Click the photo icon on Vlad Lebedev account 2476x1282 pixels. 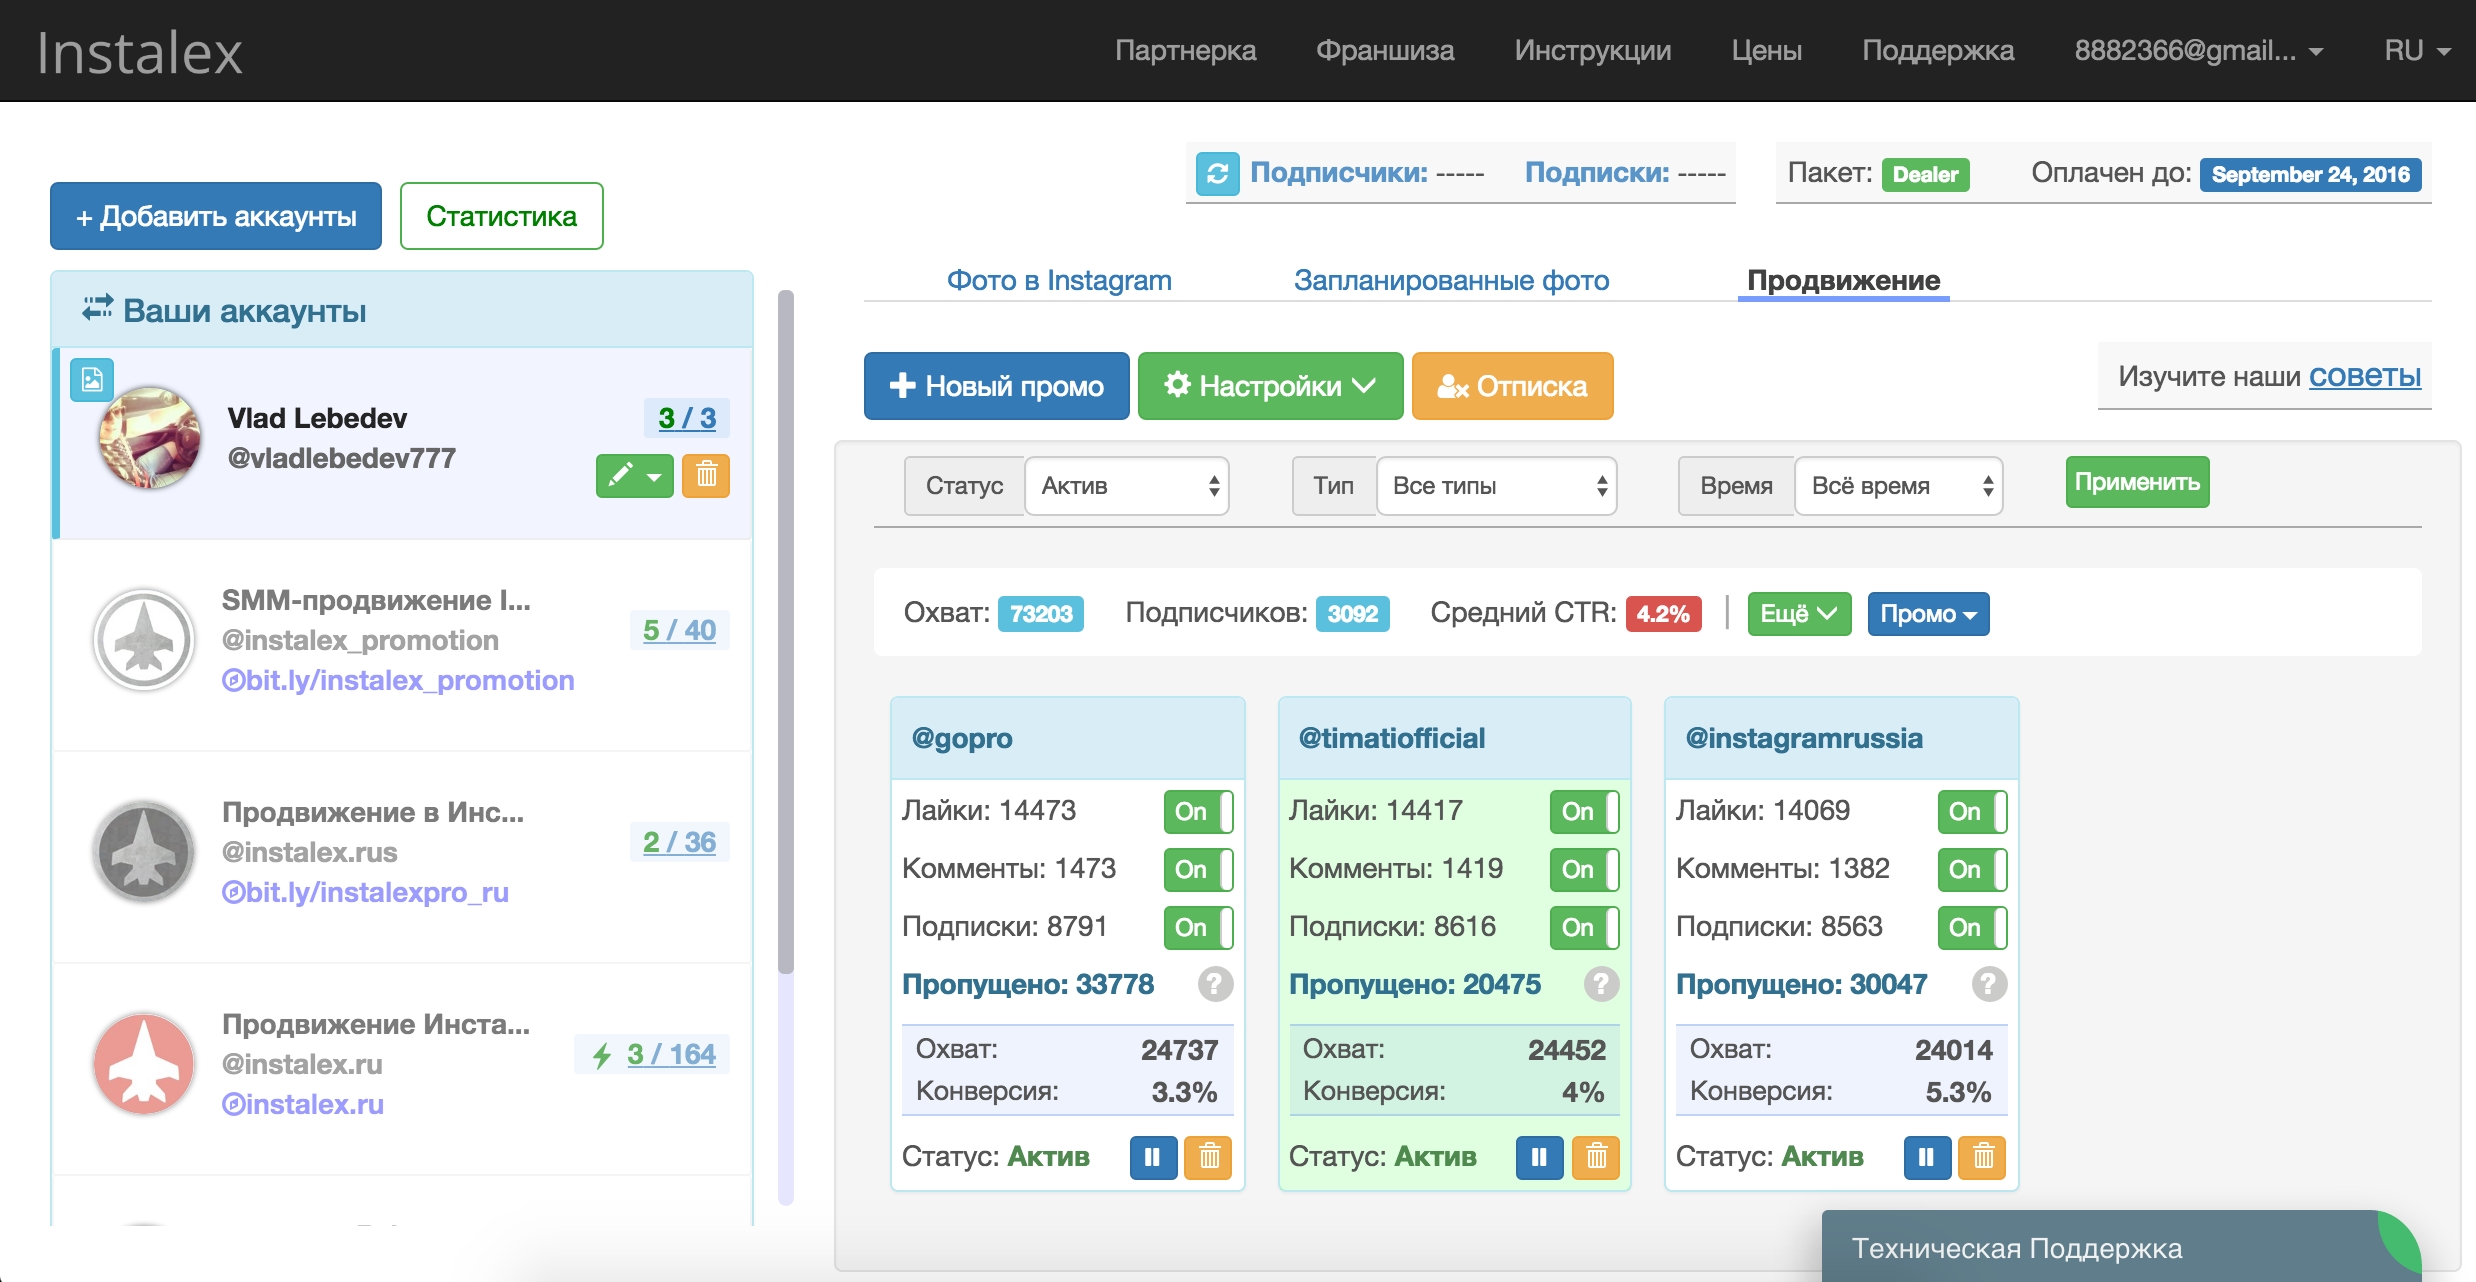[92, 380]
